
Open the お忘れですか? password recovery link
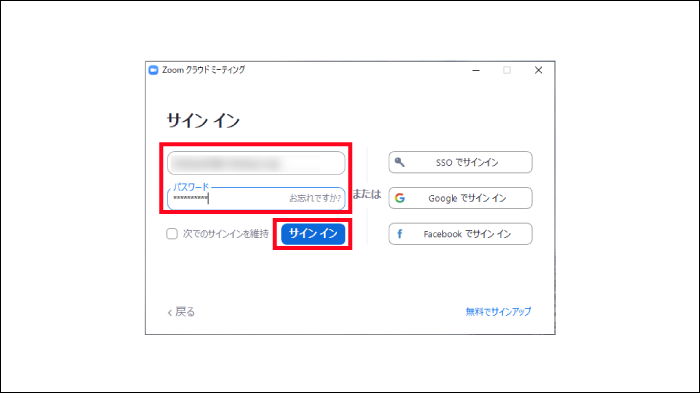(315, 198)
